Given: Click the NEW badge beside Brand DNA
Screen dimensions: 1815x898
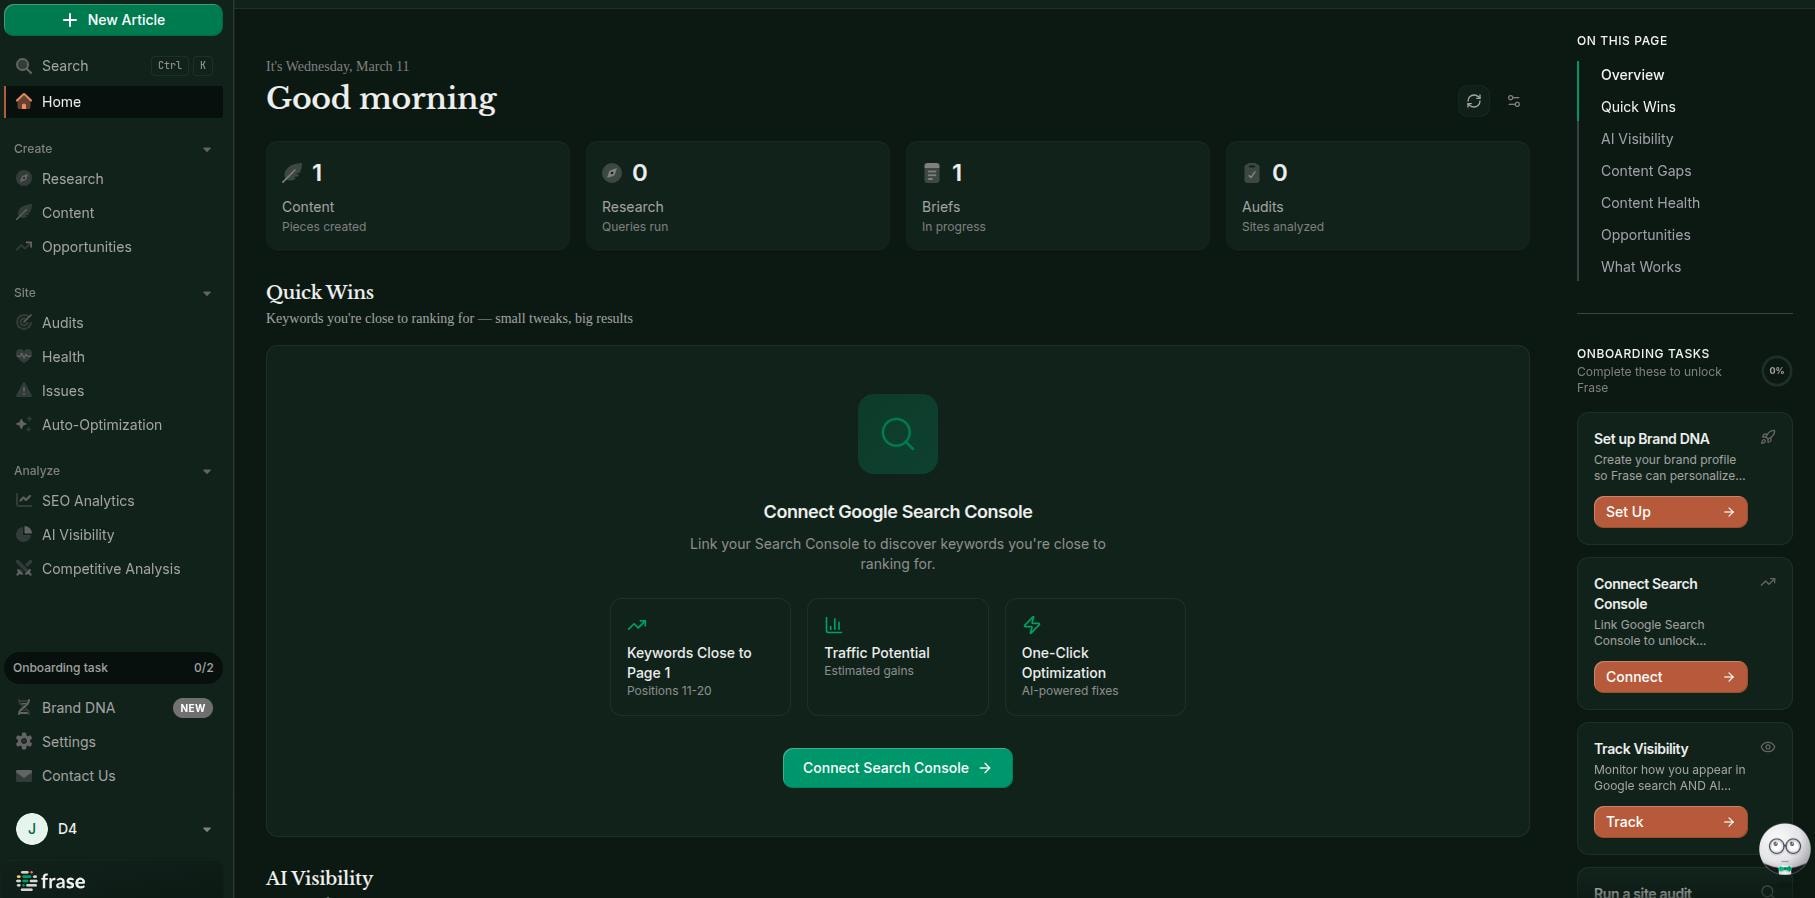Looking at the screenshot, I should point(193,708).
